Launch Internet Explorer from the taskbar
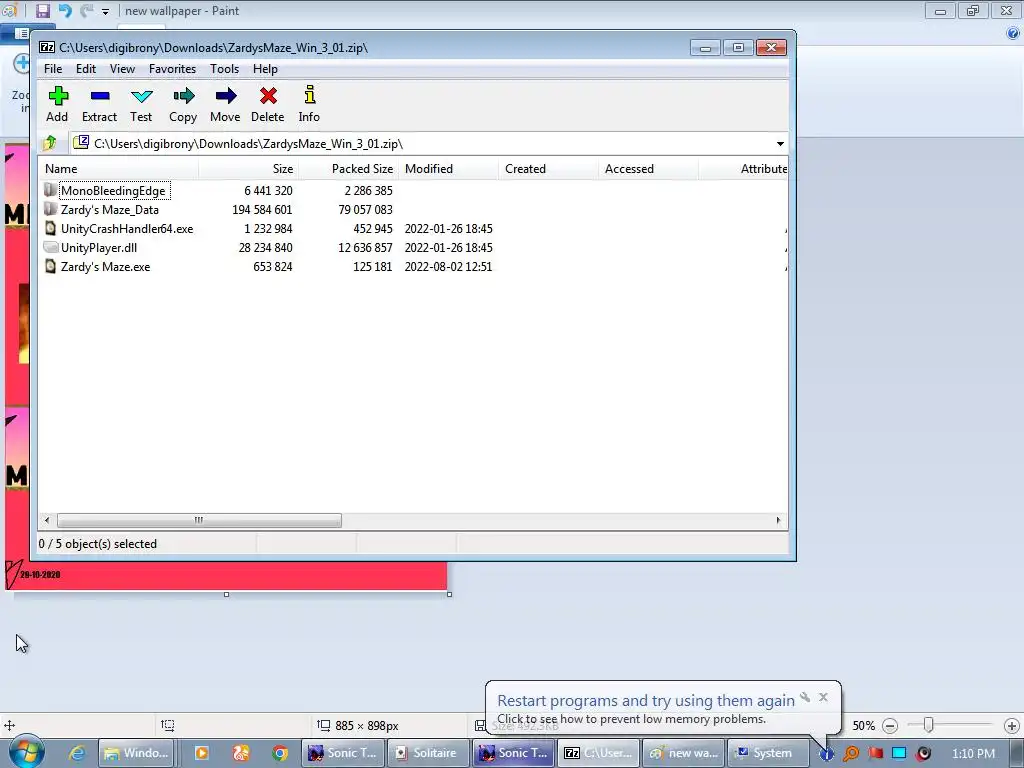Screen dimensions: 1024x768 click(77, 753)
